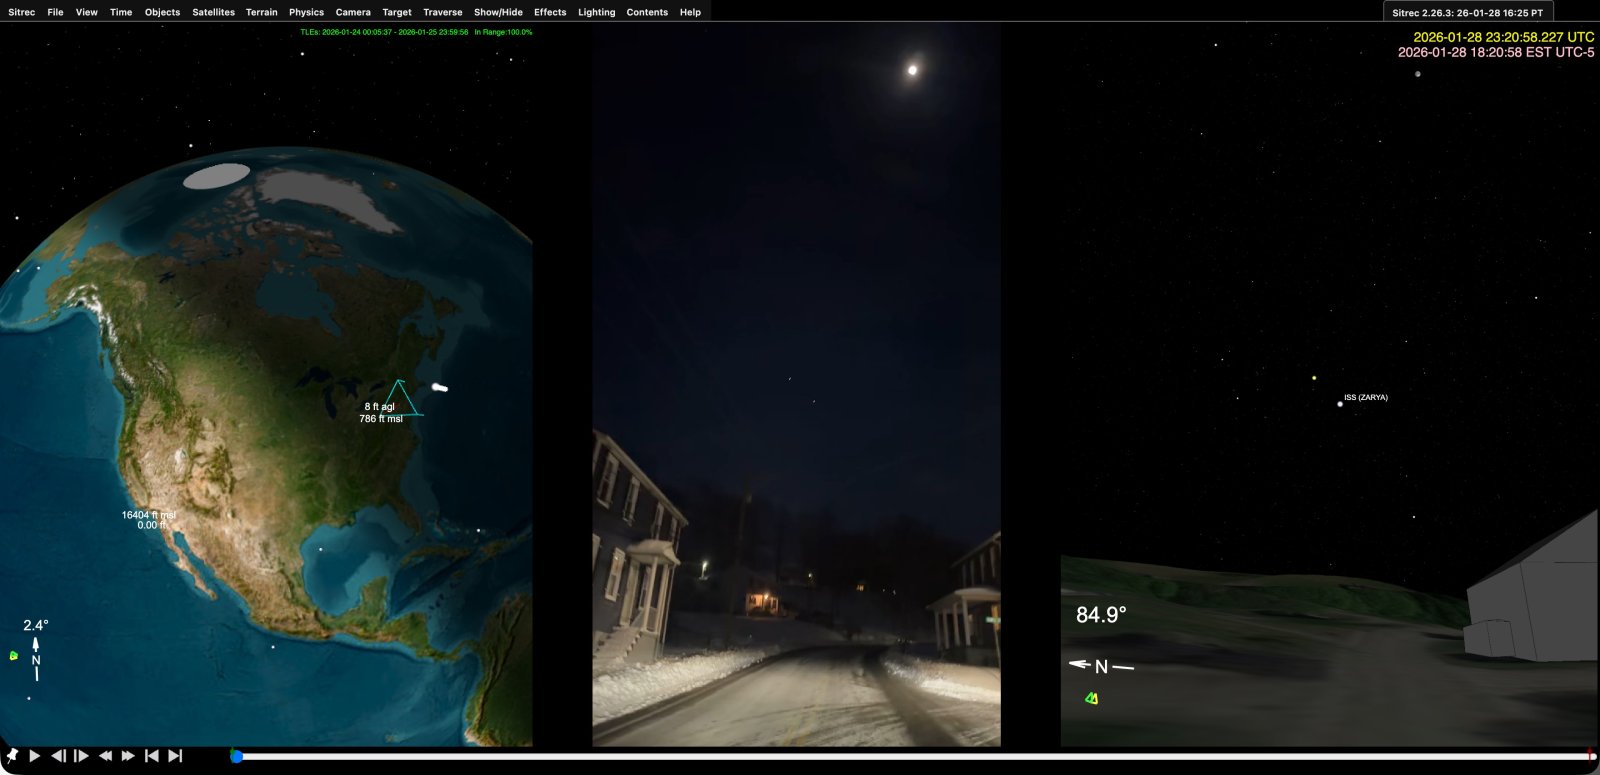Pin the playback control bar
Image resolution: width=1600 pixels, height=775 pixels.
12,756
